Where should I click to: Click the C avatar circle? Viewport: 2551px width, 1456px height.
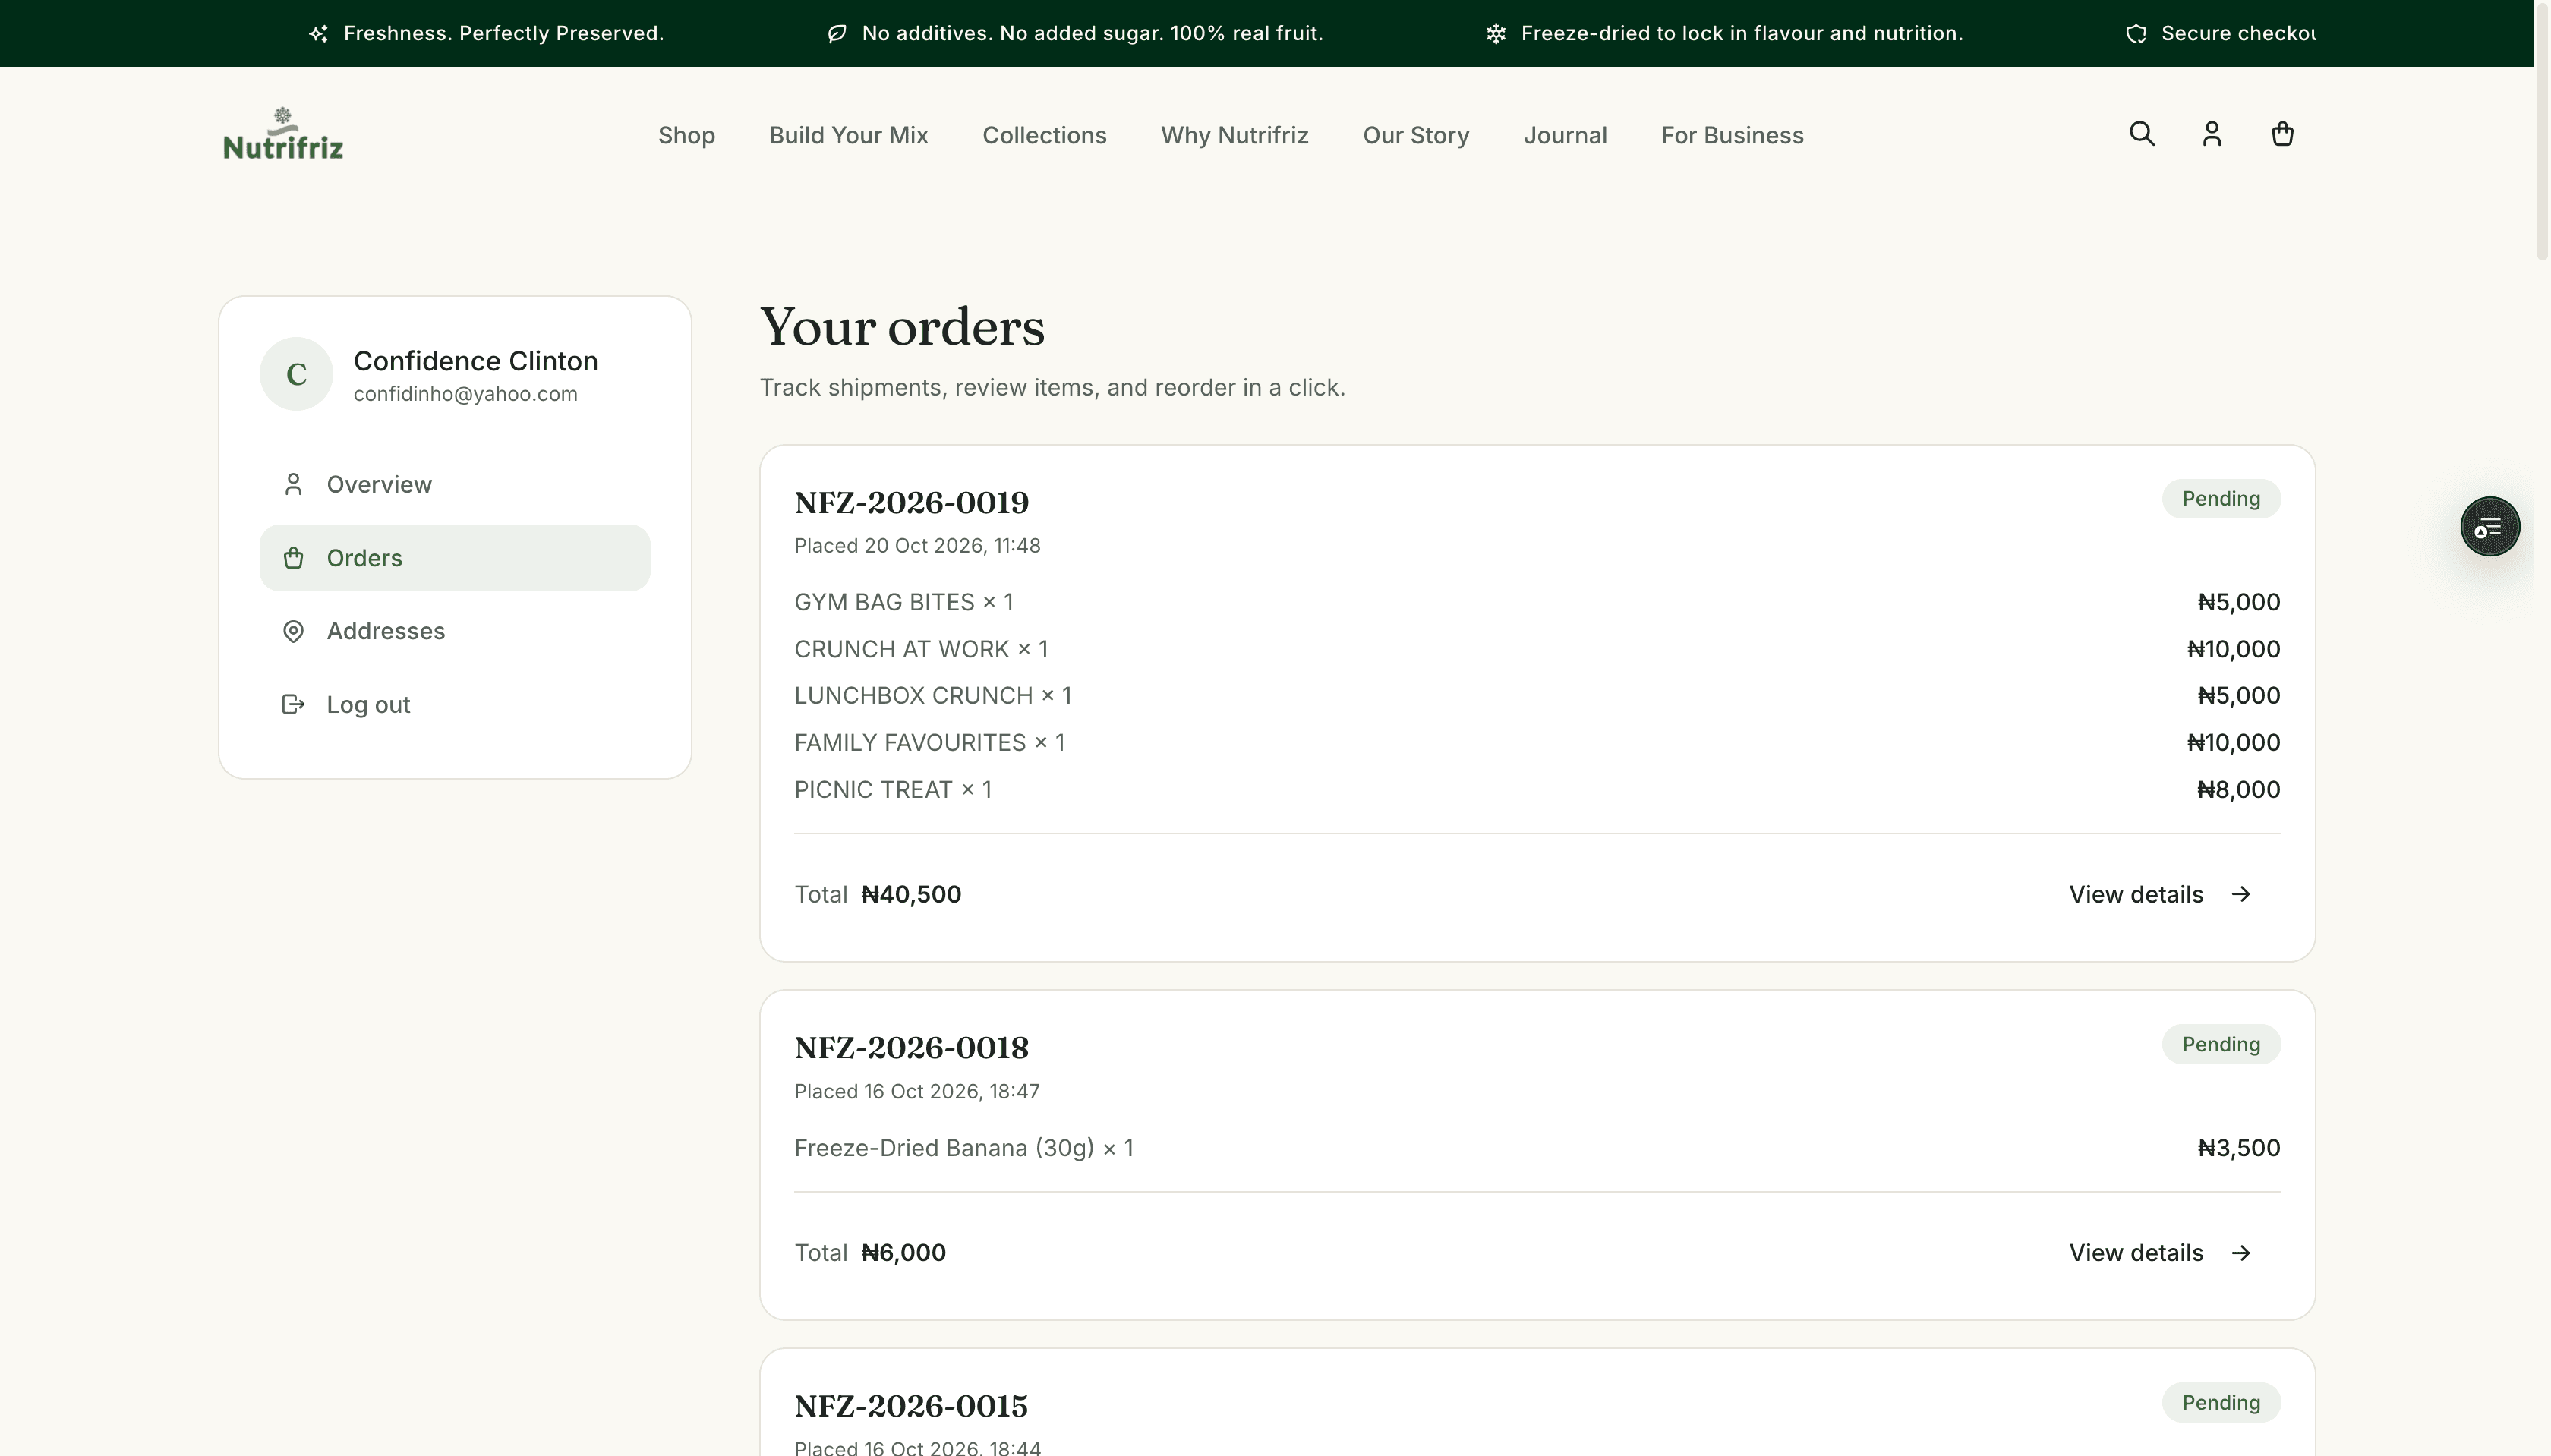pyautogui.click(x=296, y=374)
